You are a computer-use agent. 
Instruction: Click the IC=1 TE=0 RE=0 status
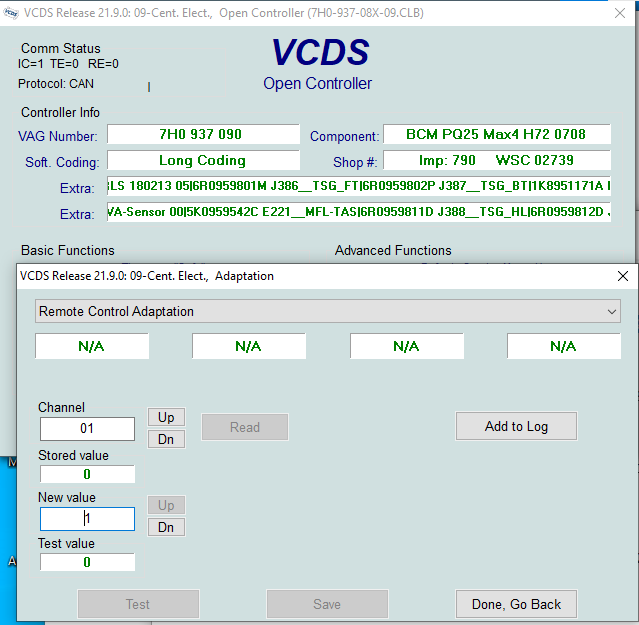[68, 64]
